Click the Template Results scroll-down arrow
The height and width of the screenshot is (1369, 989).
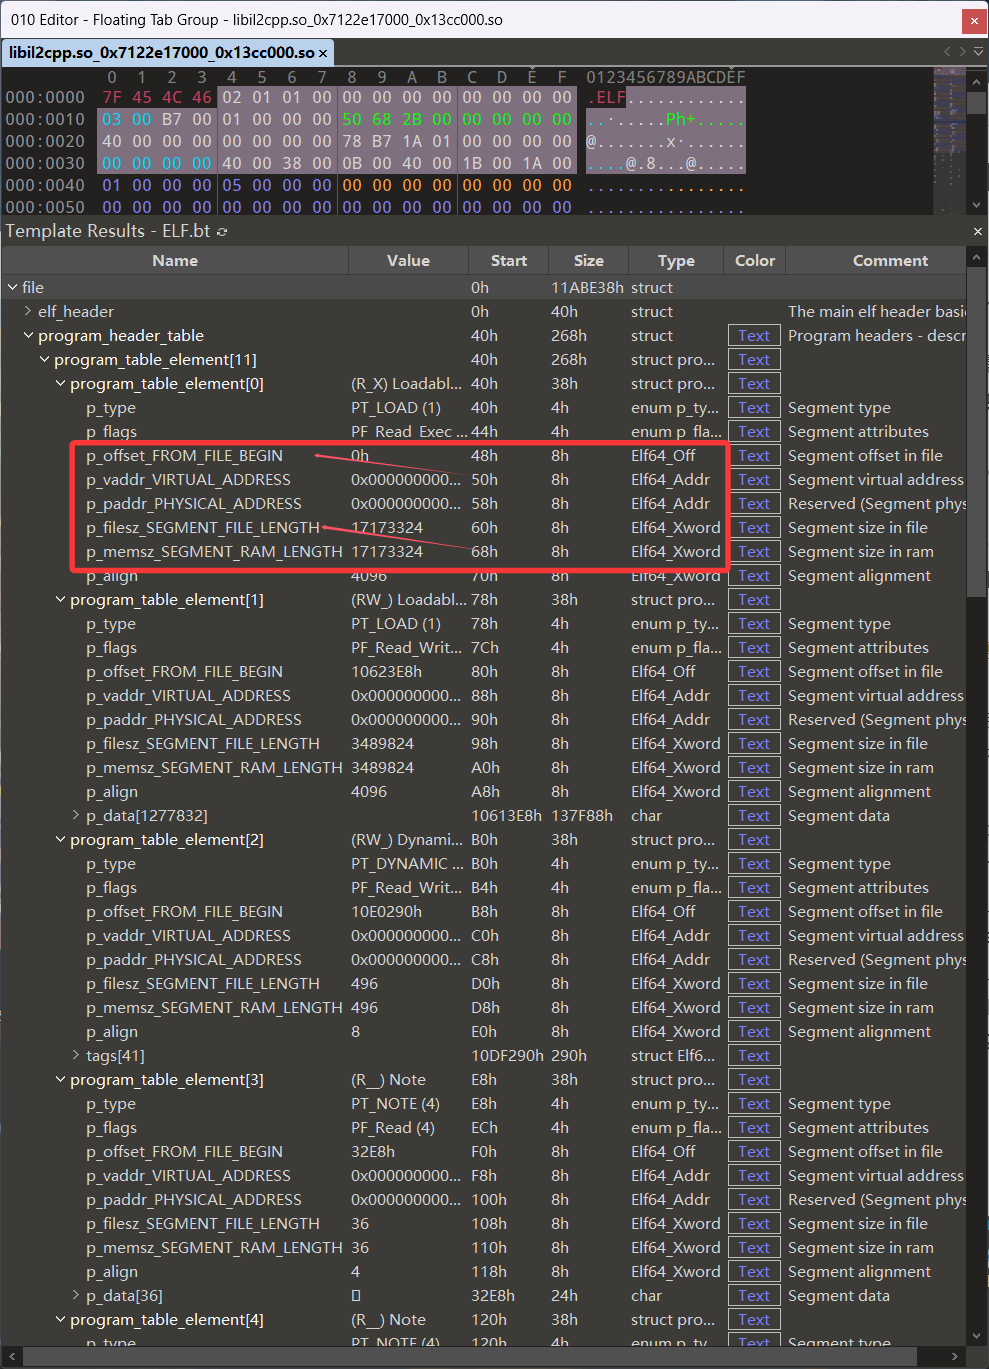pyautogui.click(x=977, y=1336)
